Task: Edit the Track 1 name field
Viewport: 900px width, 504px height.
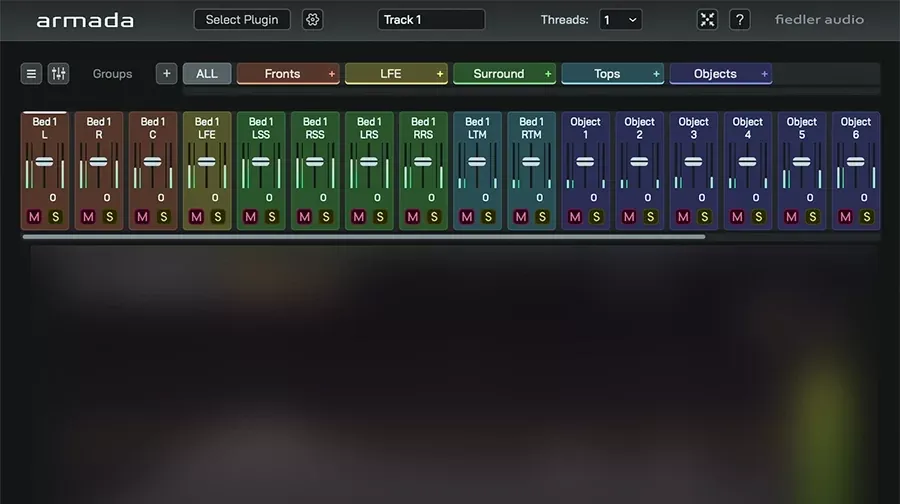Action: click(431, 20)
